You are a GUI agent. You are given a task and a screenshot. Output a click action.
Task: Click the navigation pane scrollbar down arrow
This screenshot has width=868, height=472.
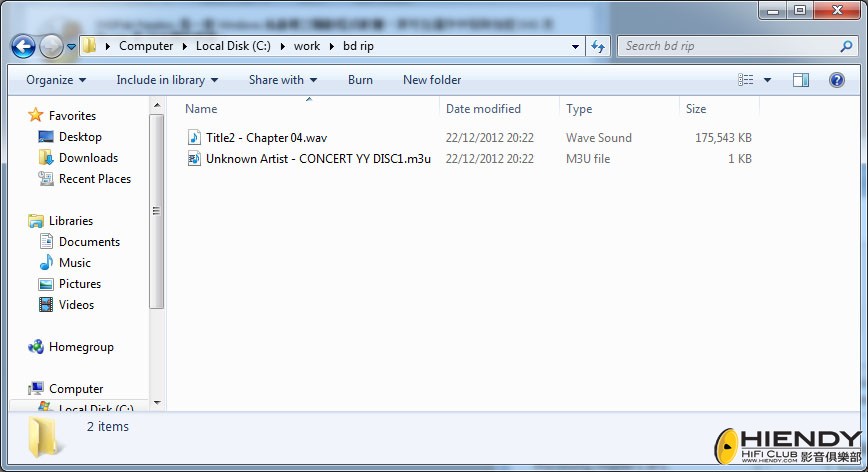coord(157,403)
